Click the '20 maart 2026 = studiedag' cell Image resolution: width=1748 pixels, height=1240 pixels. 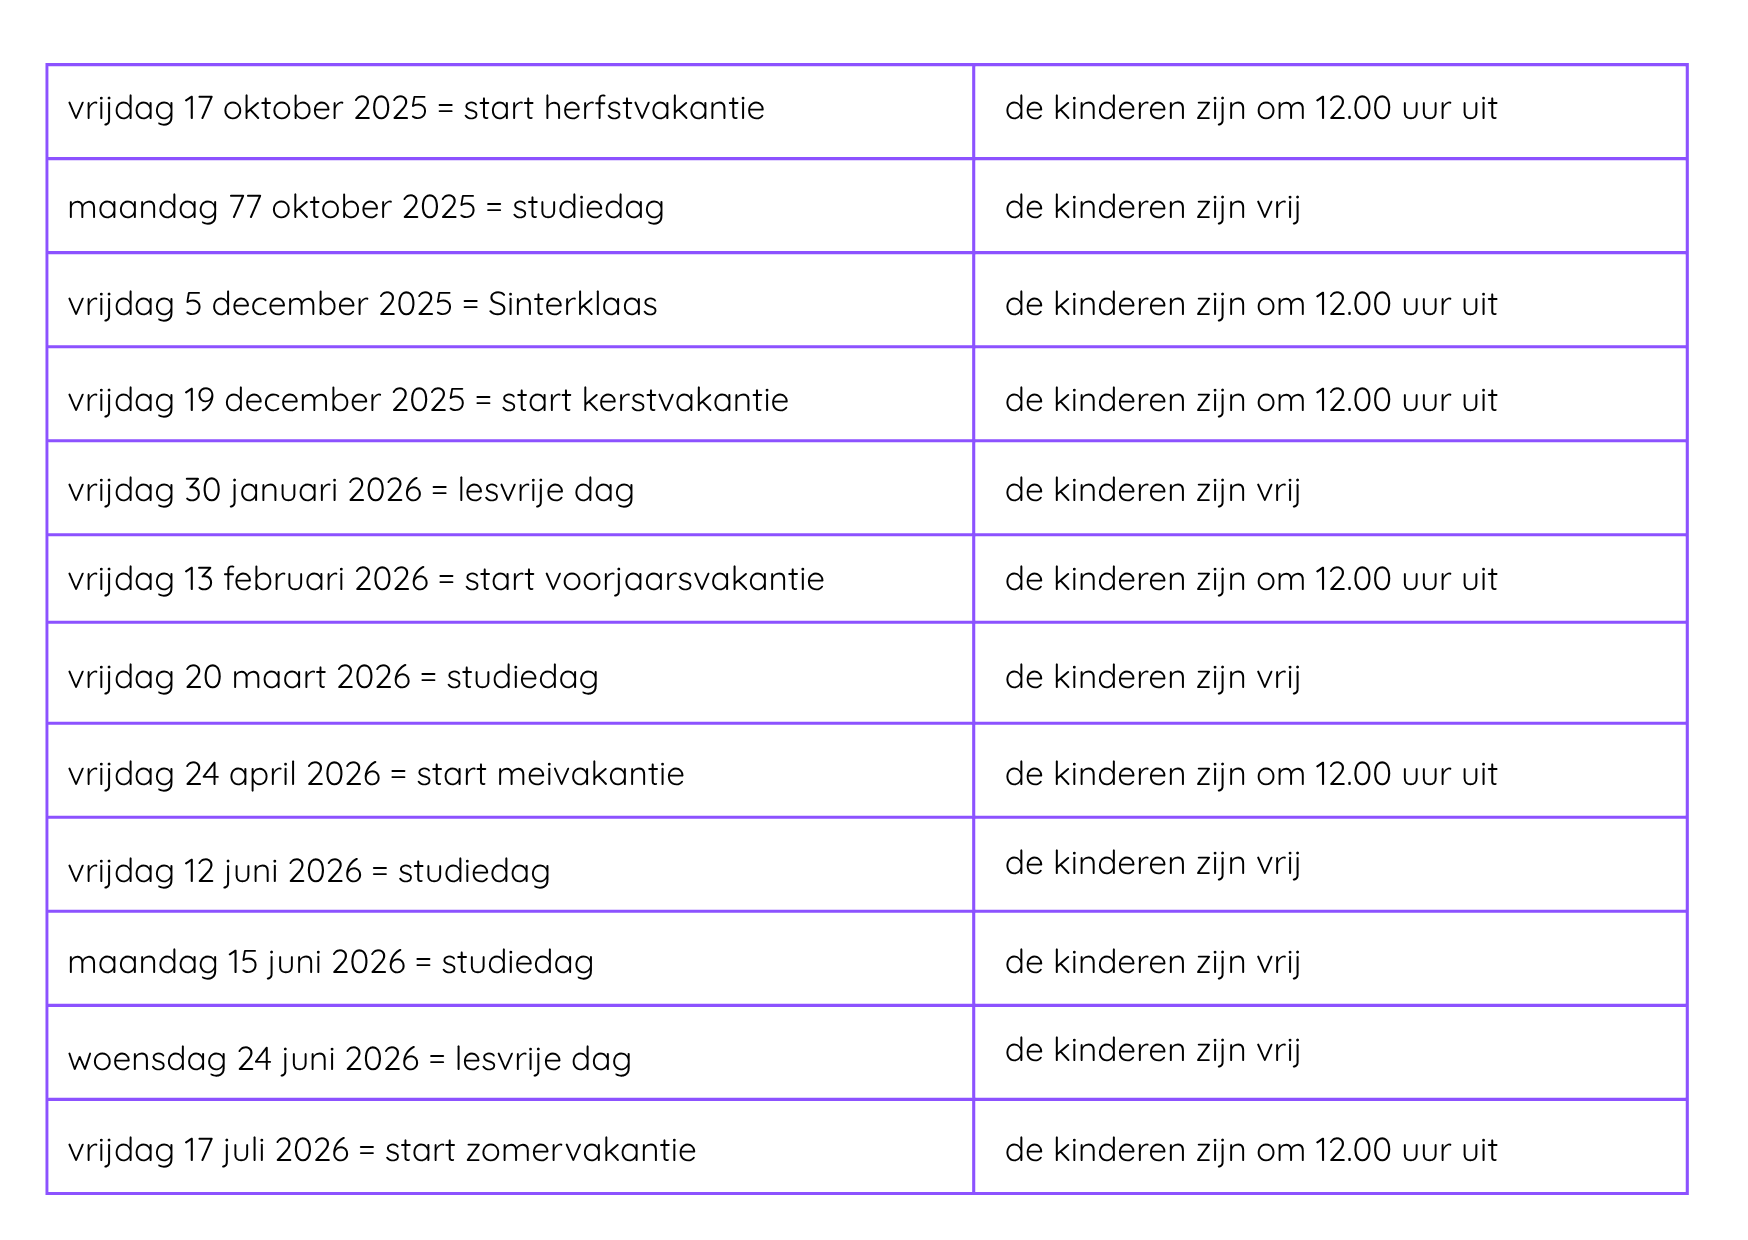[333, 677]
